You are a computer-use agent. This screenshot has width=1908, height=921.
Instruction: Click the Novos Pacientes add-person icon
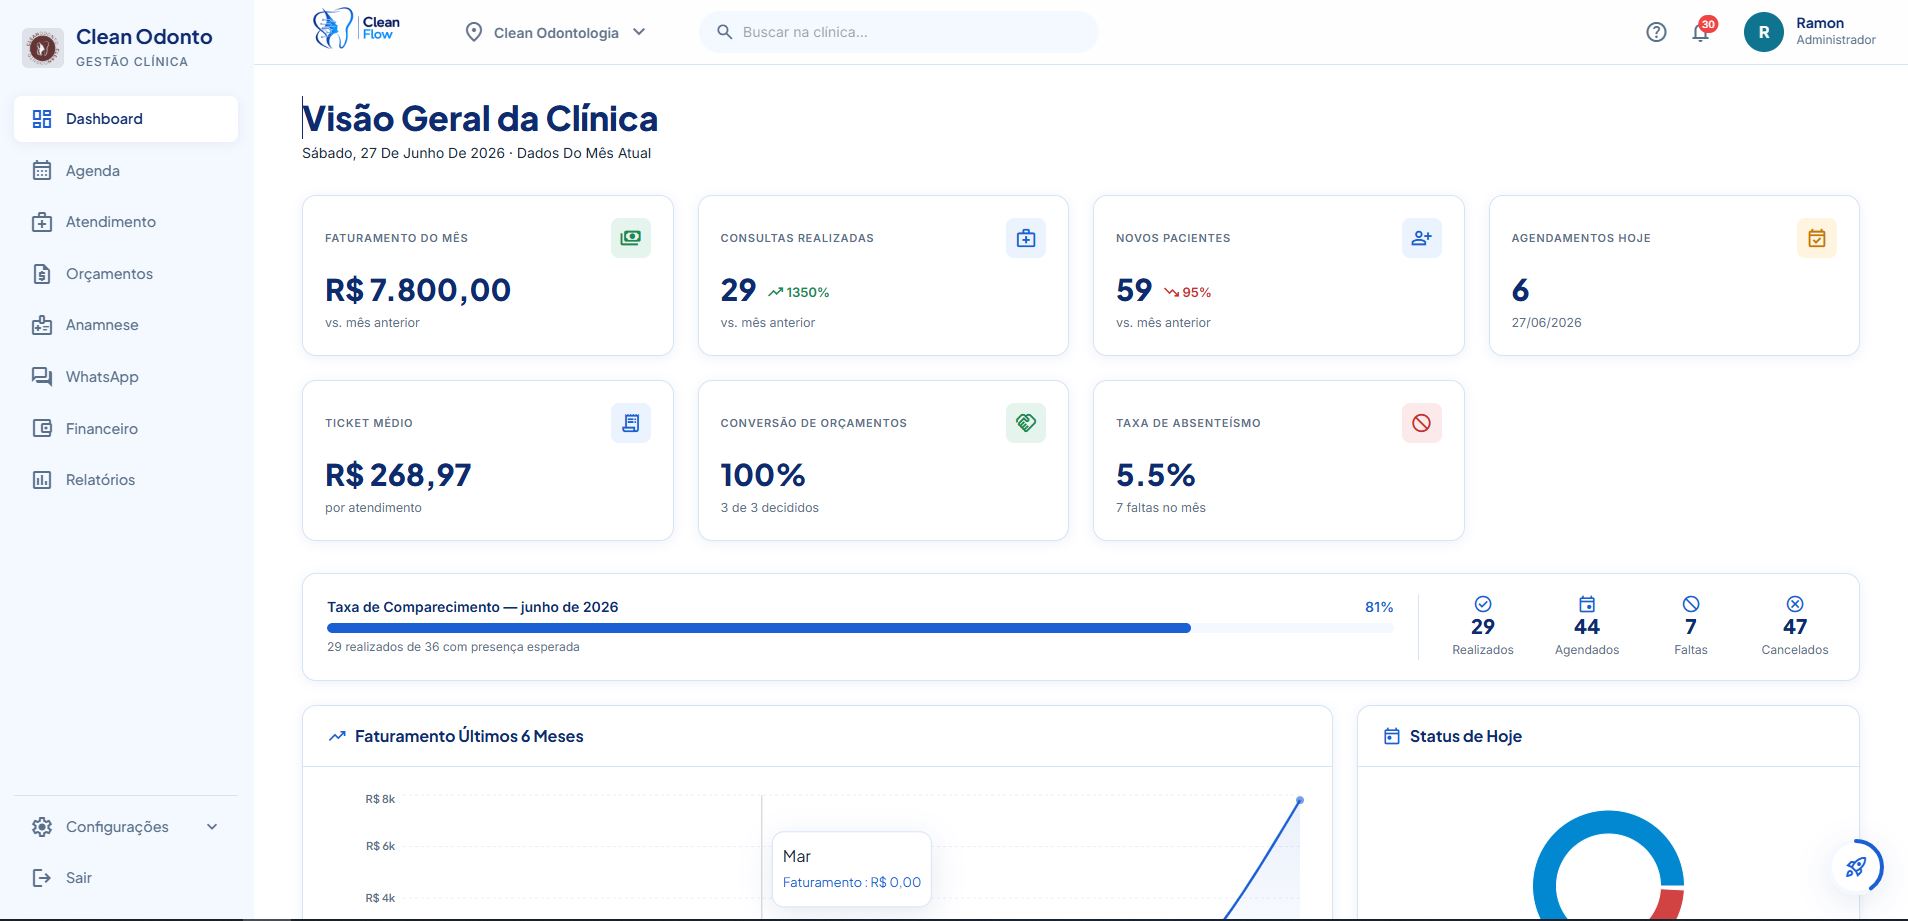[1422, 238]
